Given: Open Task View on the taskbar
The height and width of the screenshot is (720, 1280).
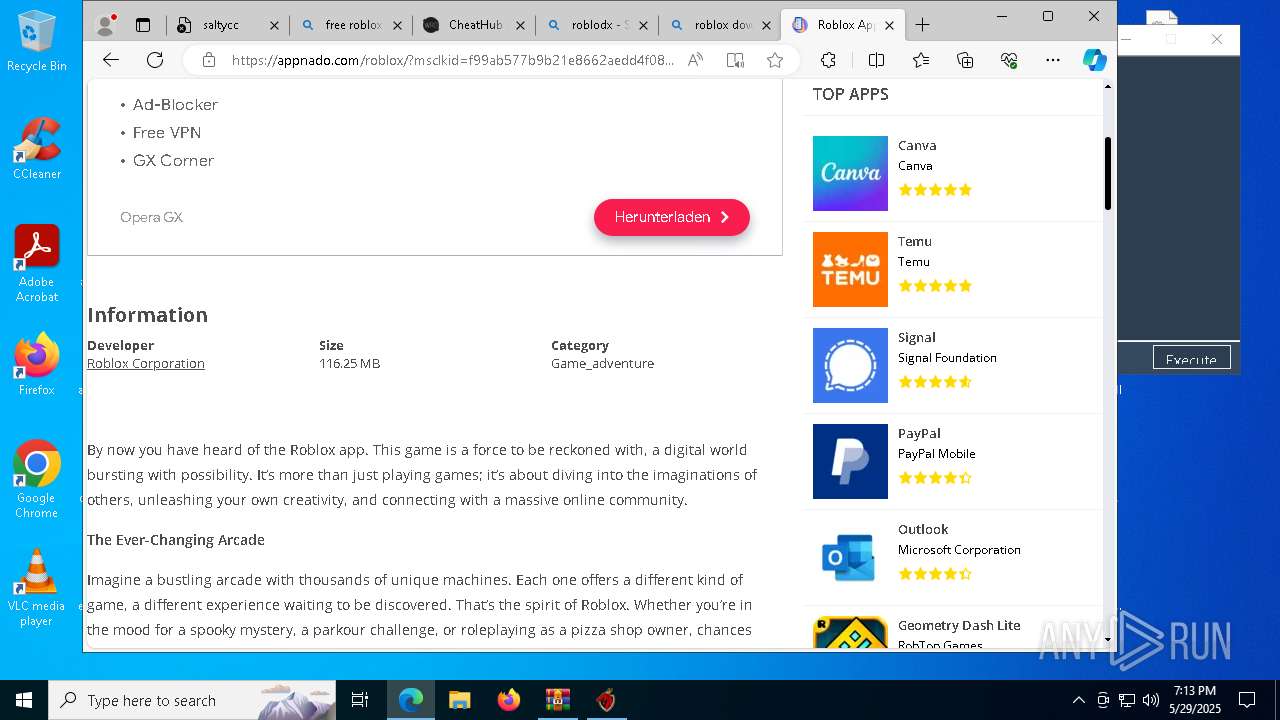Looking at the screenshot, I should pos(360,700).
